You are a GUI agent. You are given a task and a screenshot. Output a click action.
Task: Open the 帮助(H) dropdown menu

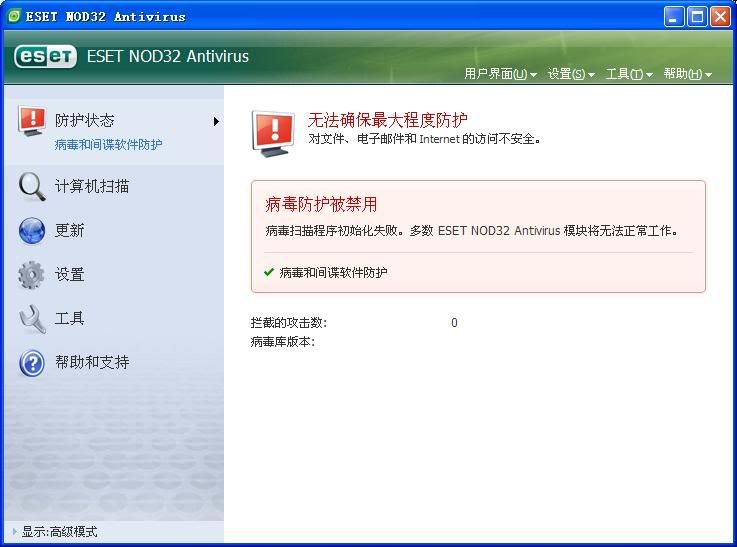click(x=688, y=74)
